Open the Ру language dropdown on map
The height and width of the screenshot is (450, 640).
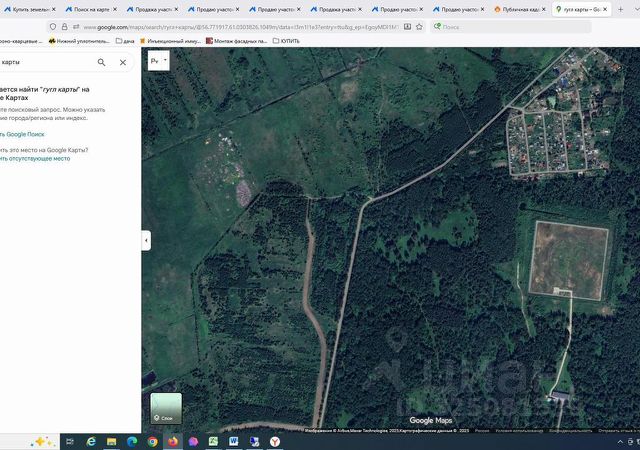click(x=159, y=61)
